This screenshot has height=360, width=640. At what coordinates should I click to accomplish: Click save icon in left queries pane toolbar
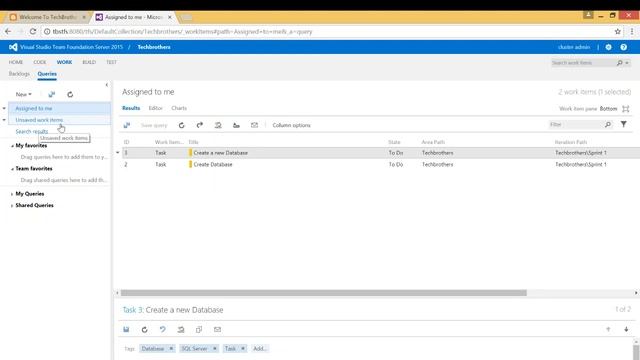tap(51, 94)
